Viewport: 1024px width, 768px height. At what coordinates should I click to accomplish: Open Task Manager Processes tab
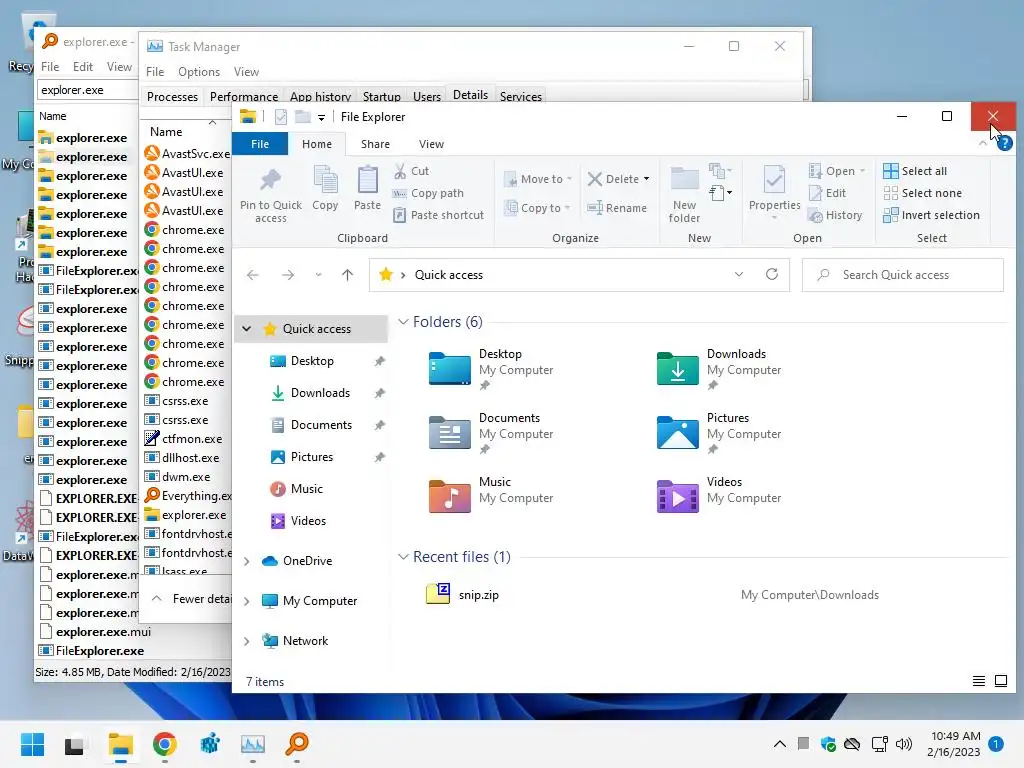click(172, 96)
